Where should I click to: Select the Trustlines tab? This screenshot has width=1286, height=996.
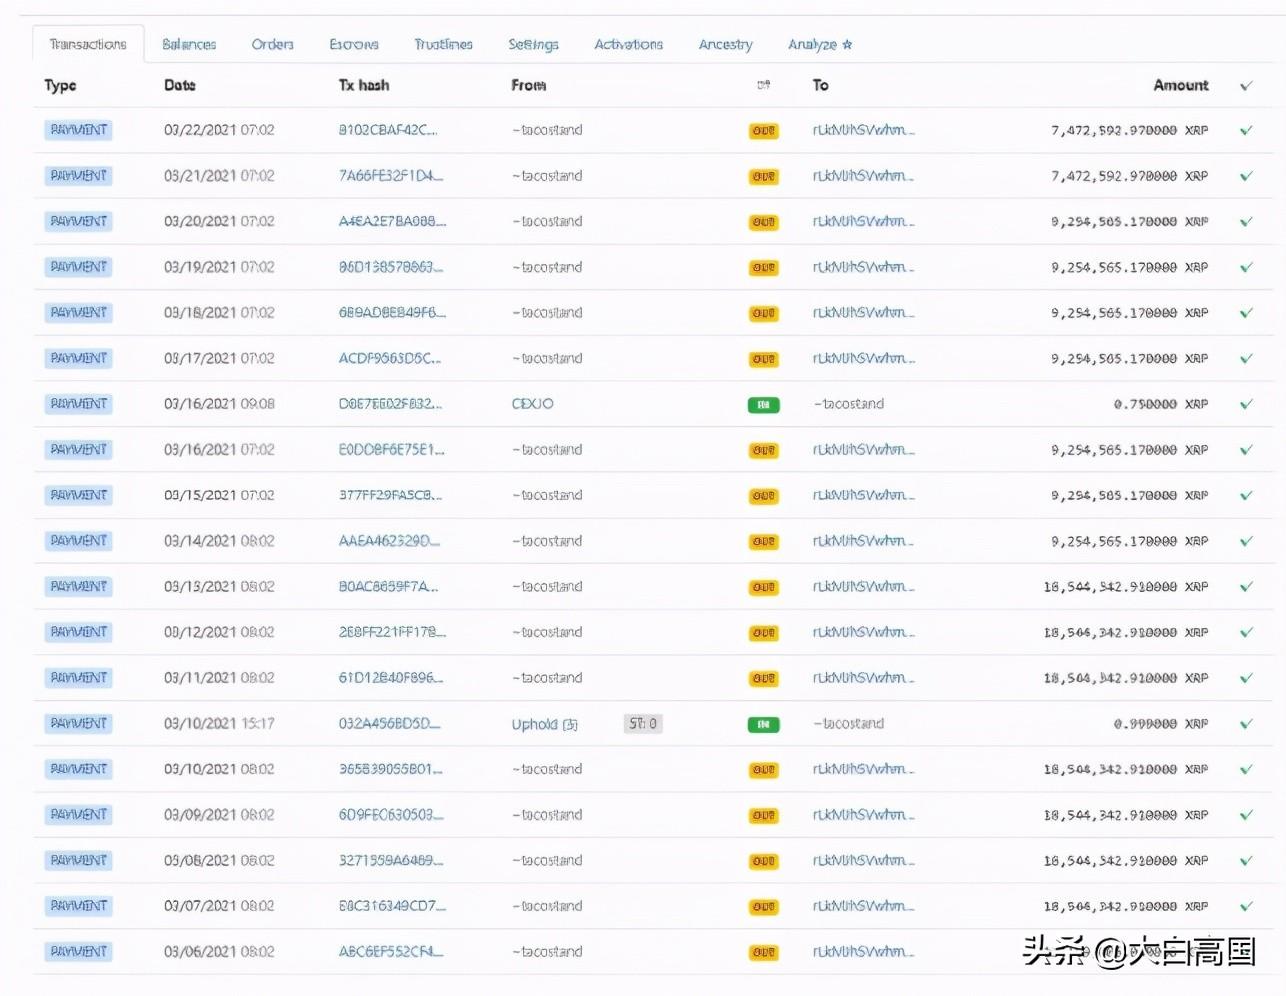point(443,44)
